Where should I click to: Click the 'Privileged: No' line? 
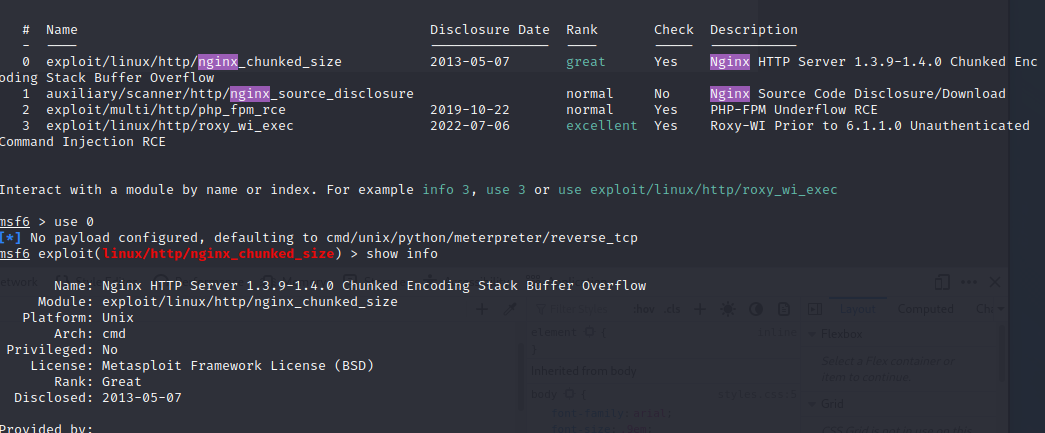coord(62,350)
